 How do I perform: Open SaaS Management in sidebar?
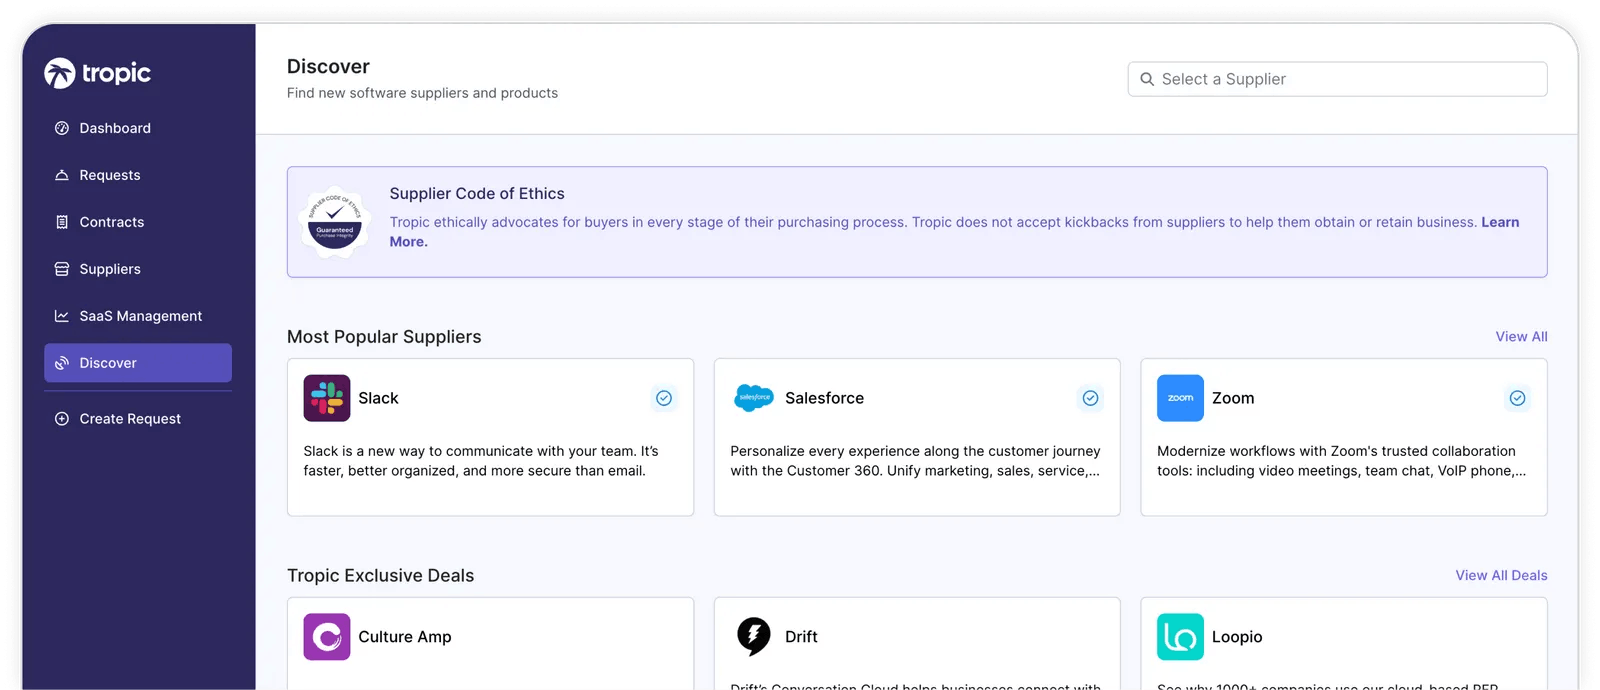point(138,316)
